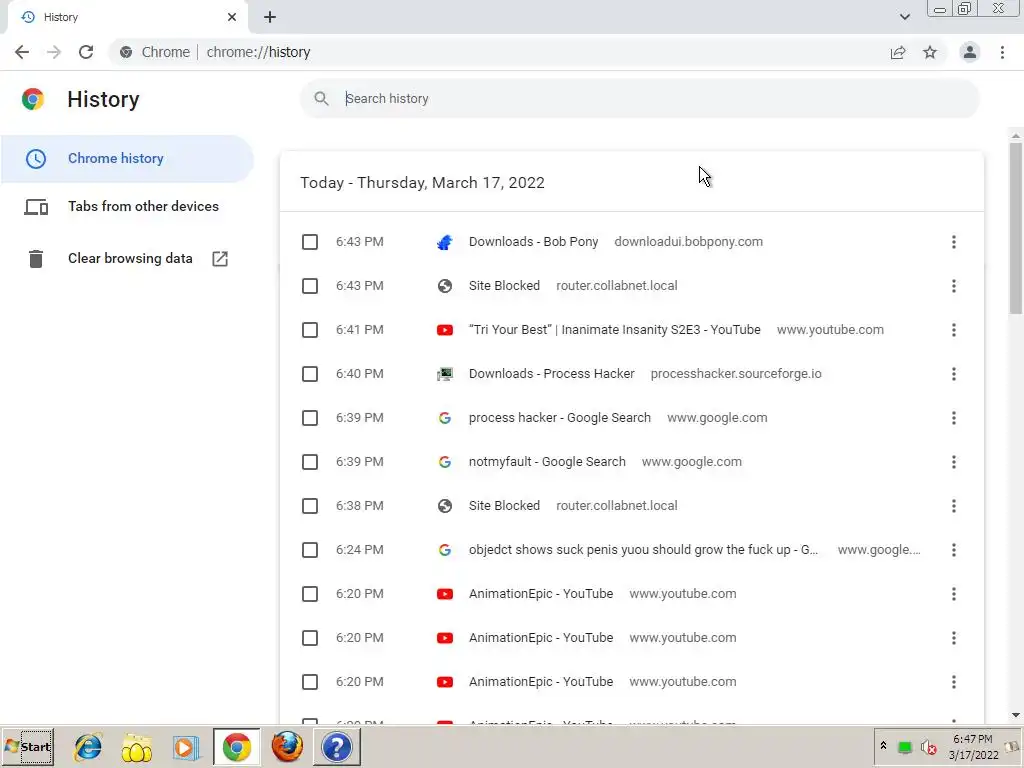
Task: Open actions menu for notmyfault search
Action: coord(953,462)
